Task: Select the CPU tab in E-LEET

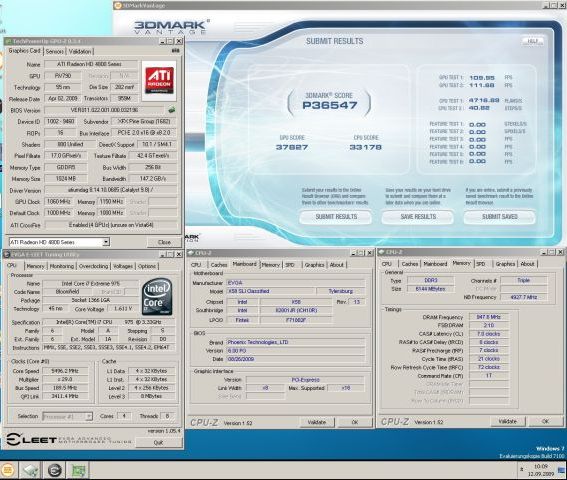Action: point(12,265)
